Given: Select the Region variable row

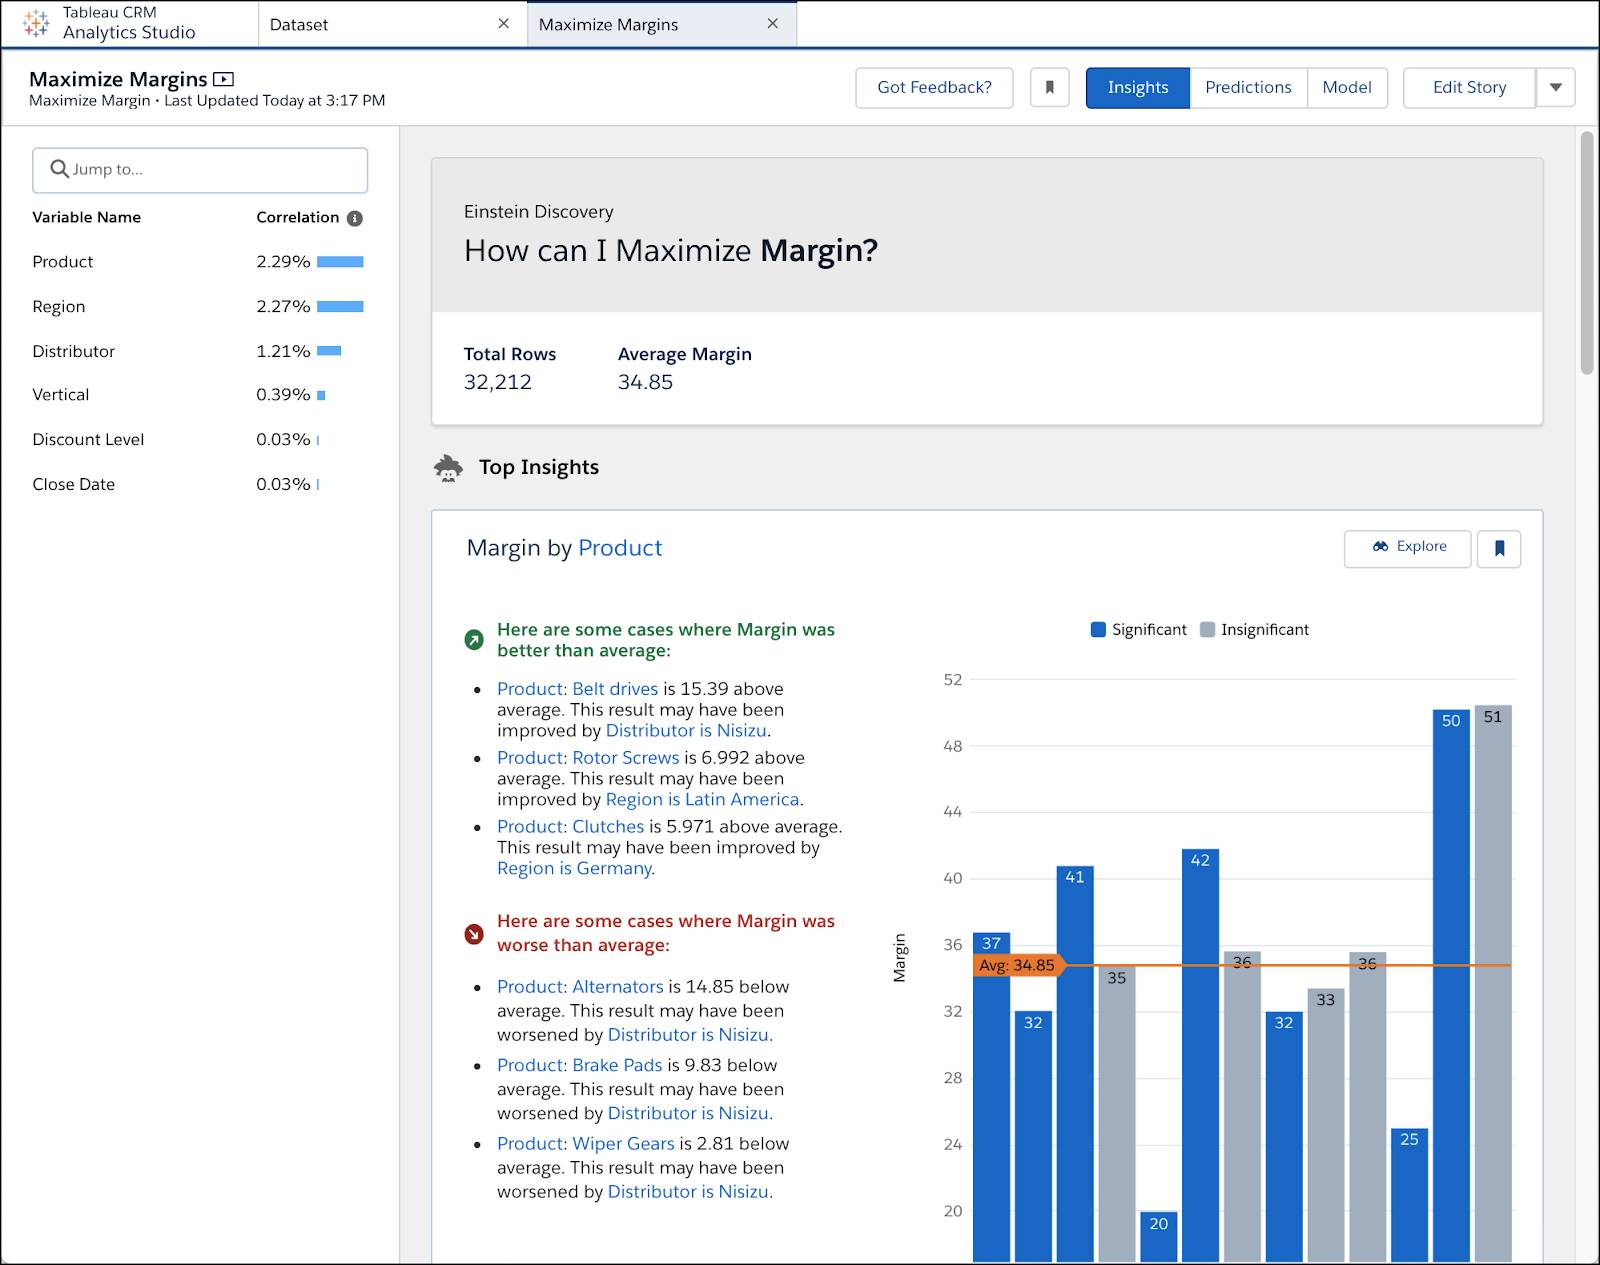Looking at the screenshot, I should [198, 307].
